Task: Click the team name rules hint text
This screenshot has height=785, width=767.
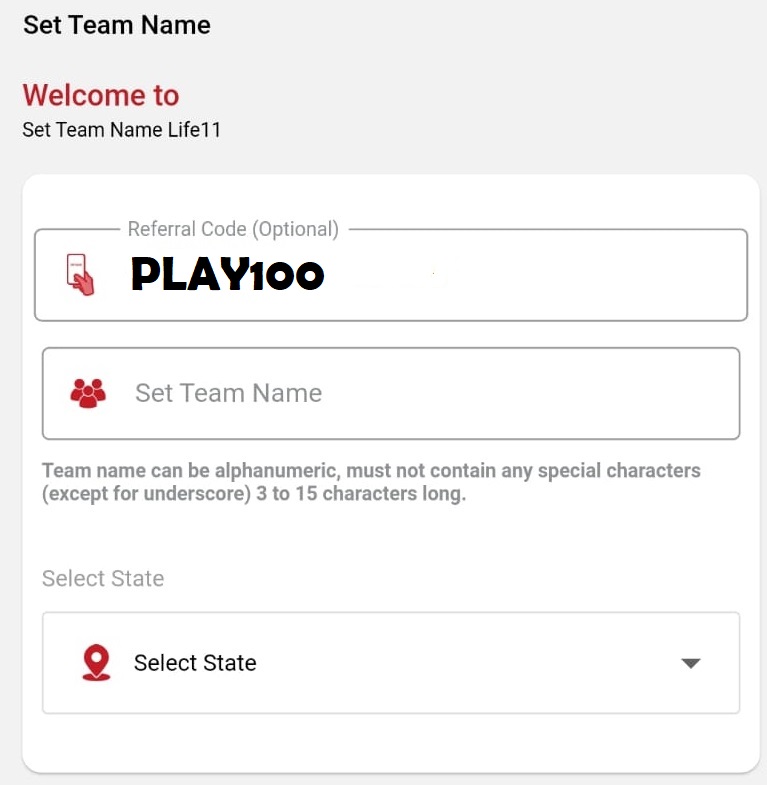Action: pos(371,482)
